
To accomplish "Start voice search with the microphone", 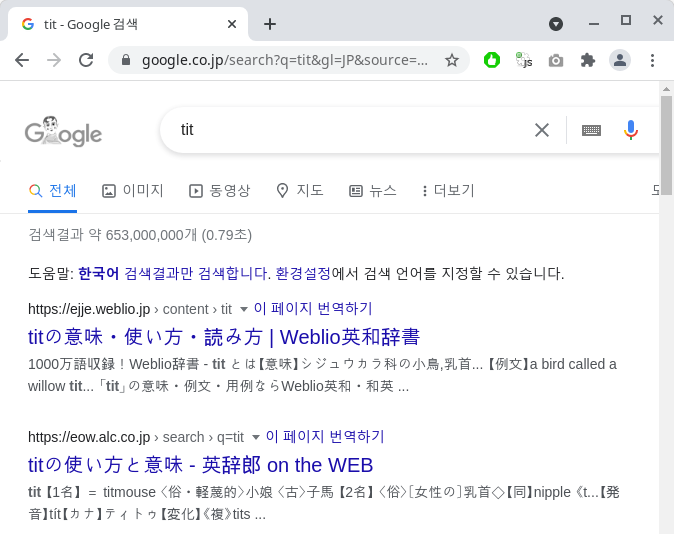I will tap(631, 130).
